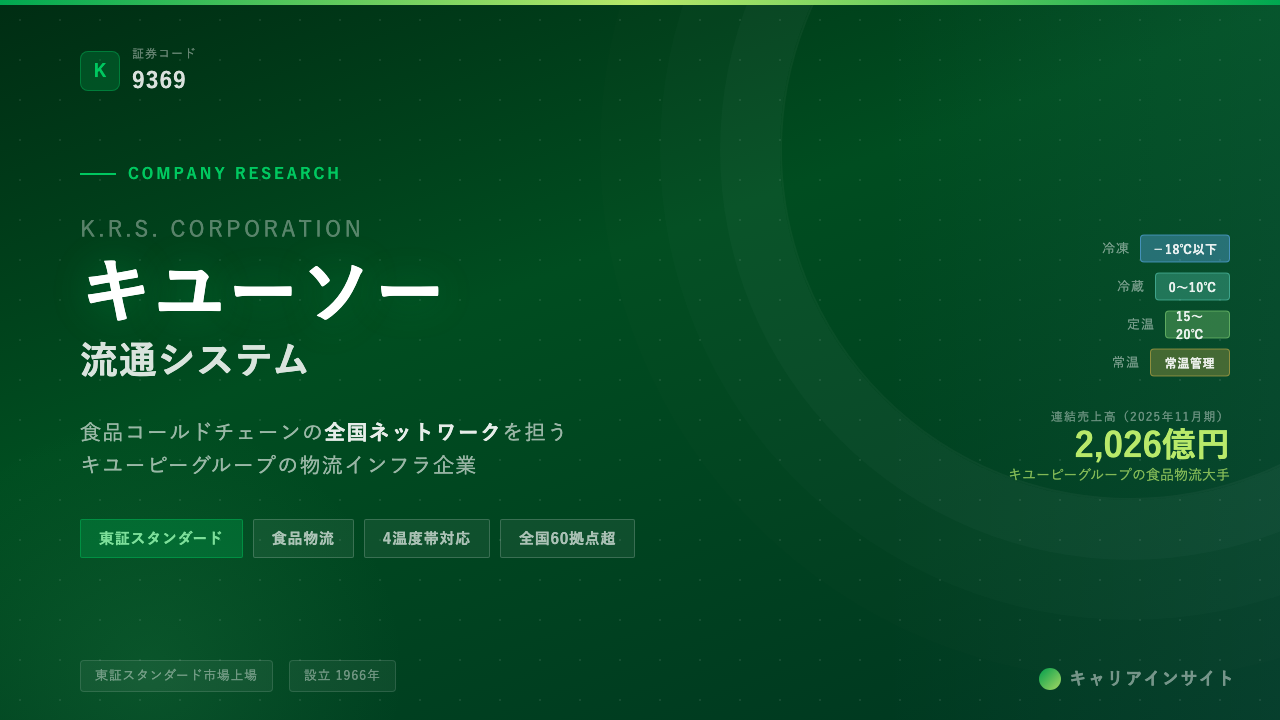Select the 食品物流 tag
This screenshot has width=1280, height=720.
(303, 538)
